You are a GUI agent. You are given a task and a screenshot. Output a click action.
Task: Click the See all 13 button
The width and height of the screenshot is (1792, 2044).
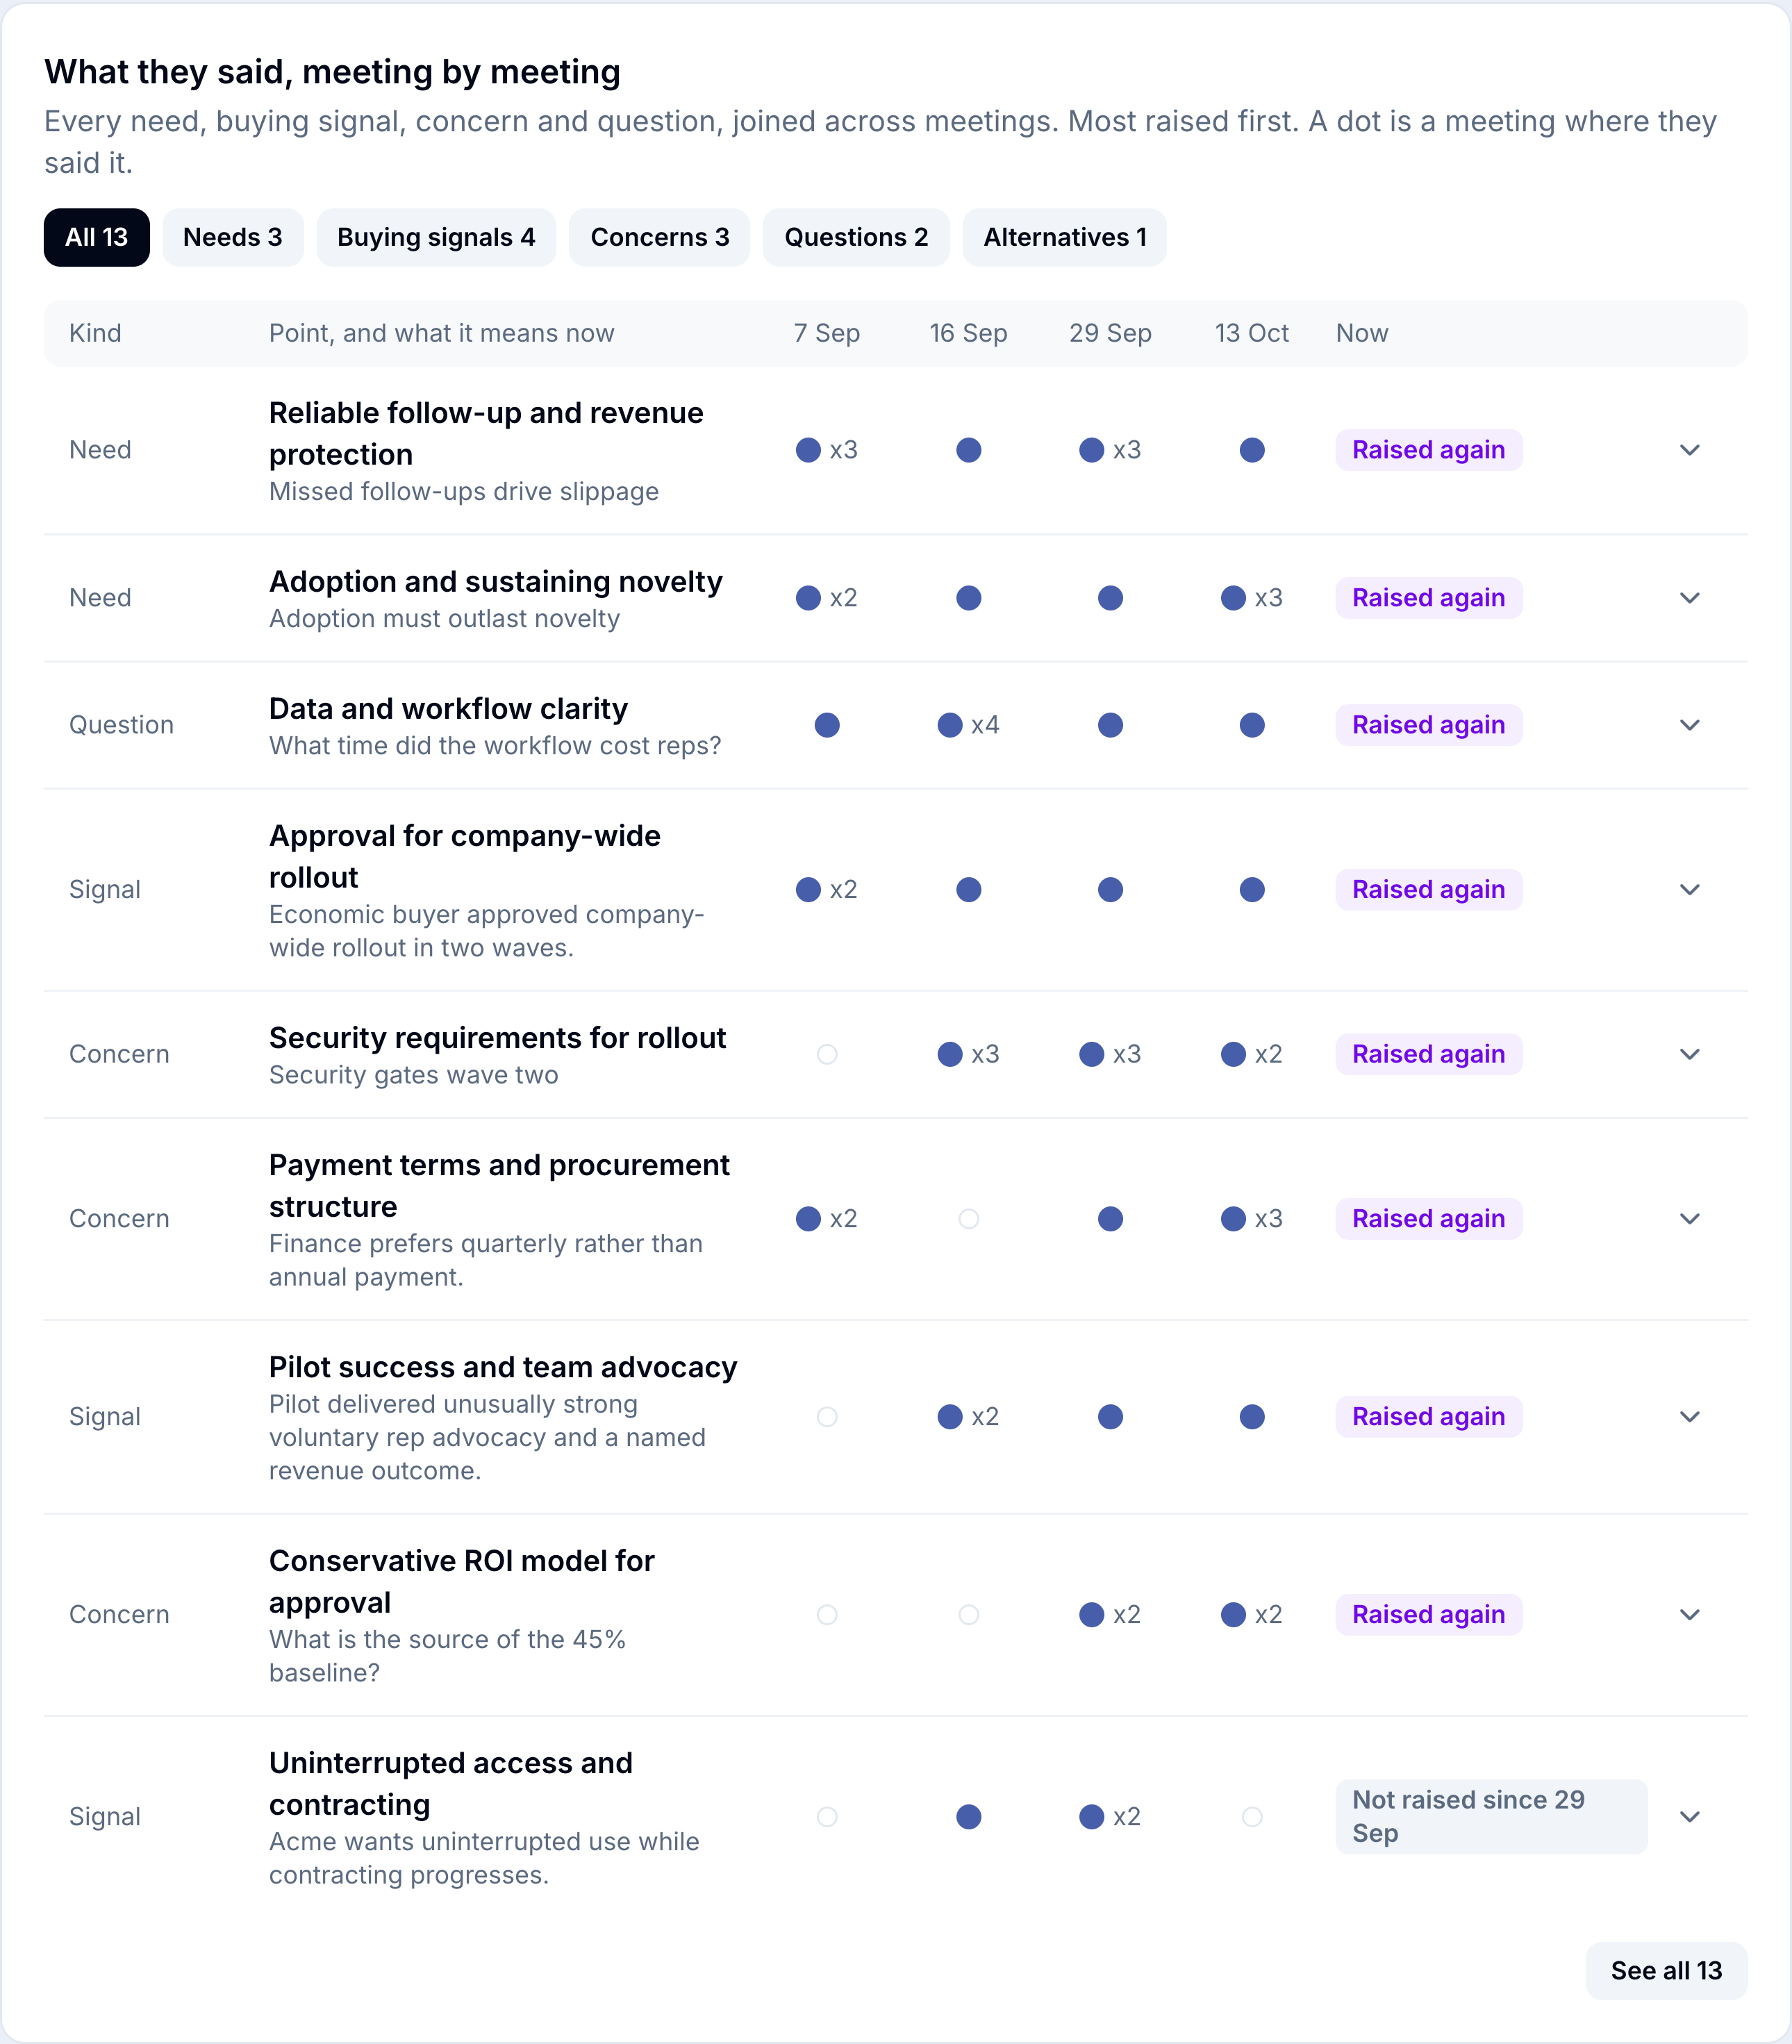tap(1666, 1971)
